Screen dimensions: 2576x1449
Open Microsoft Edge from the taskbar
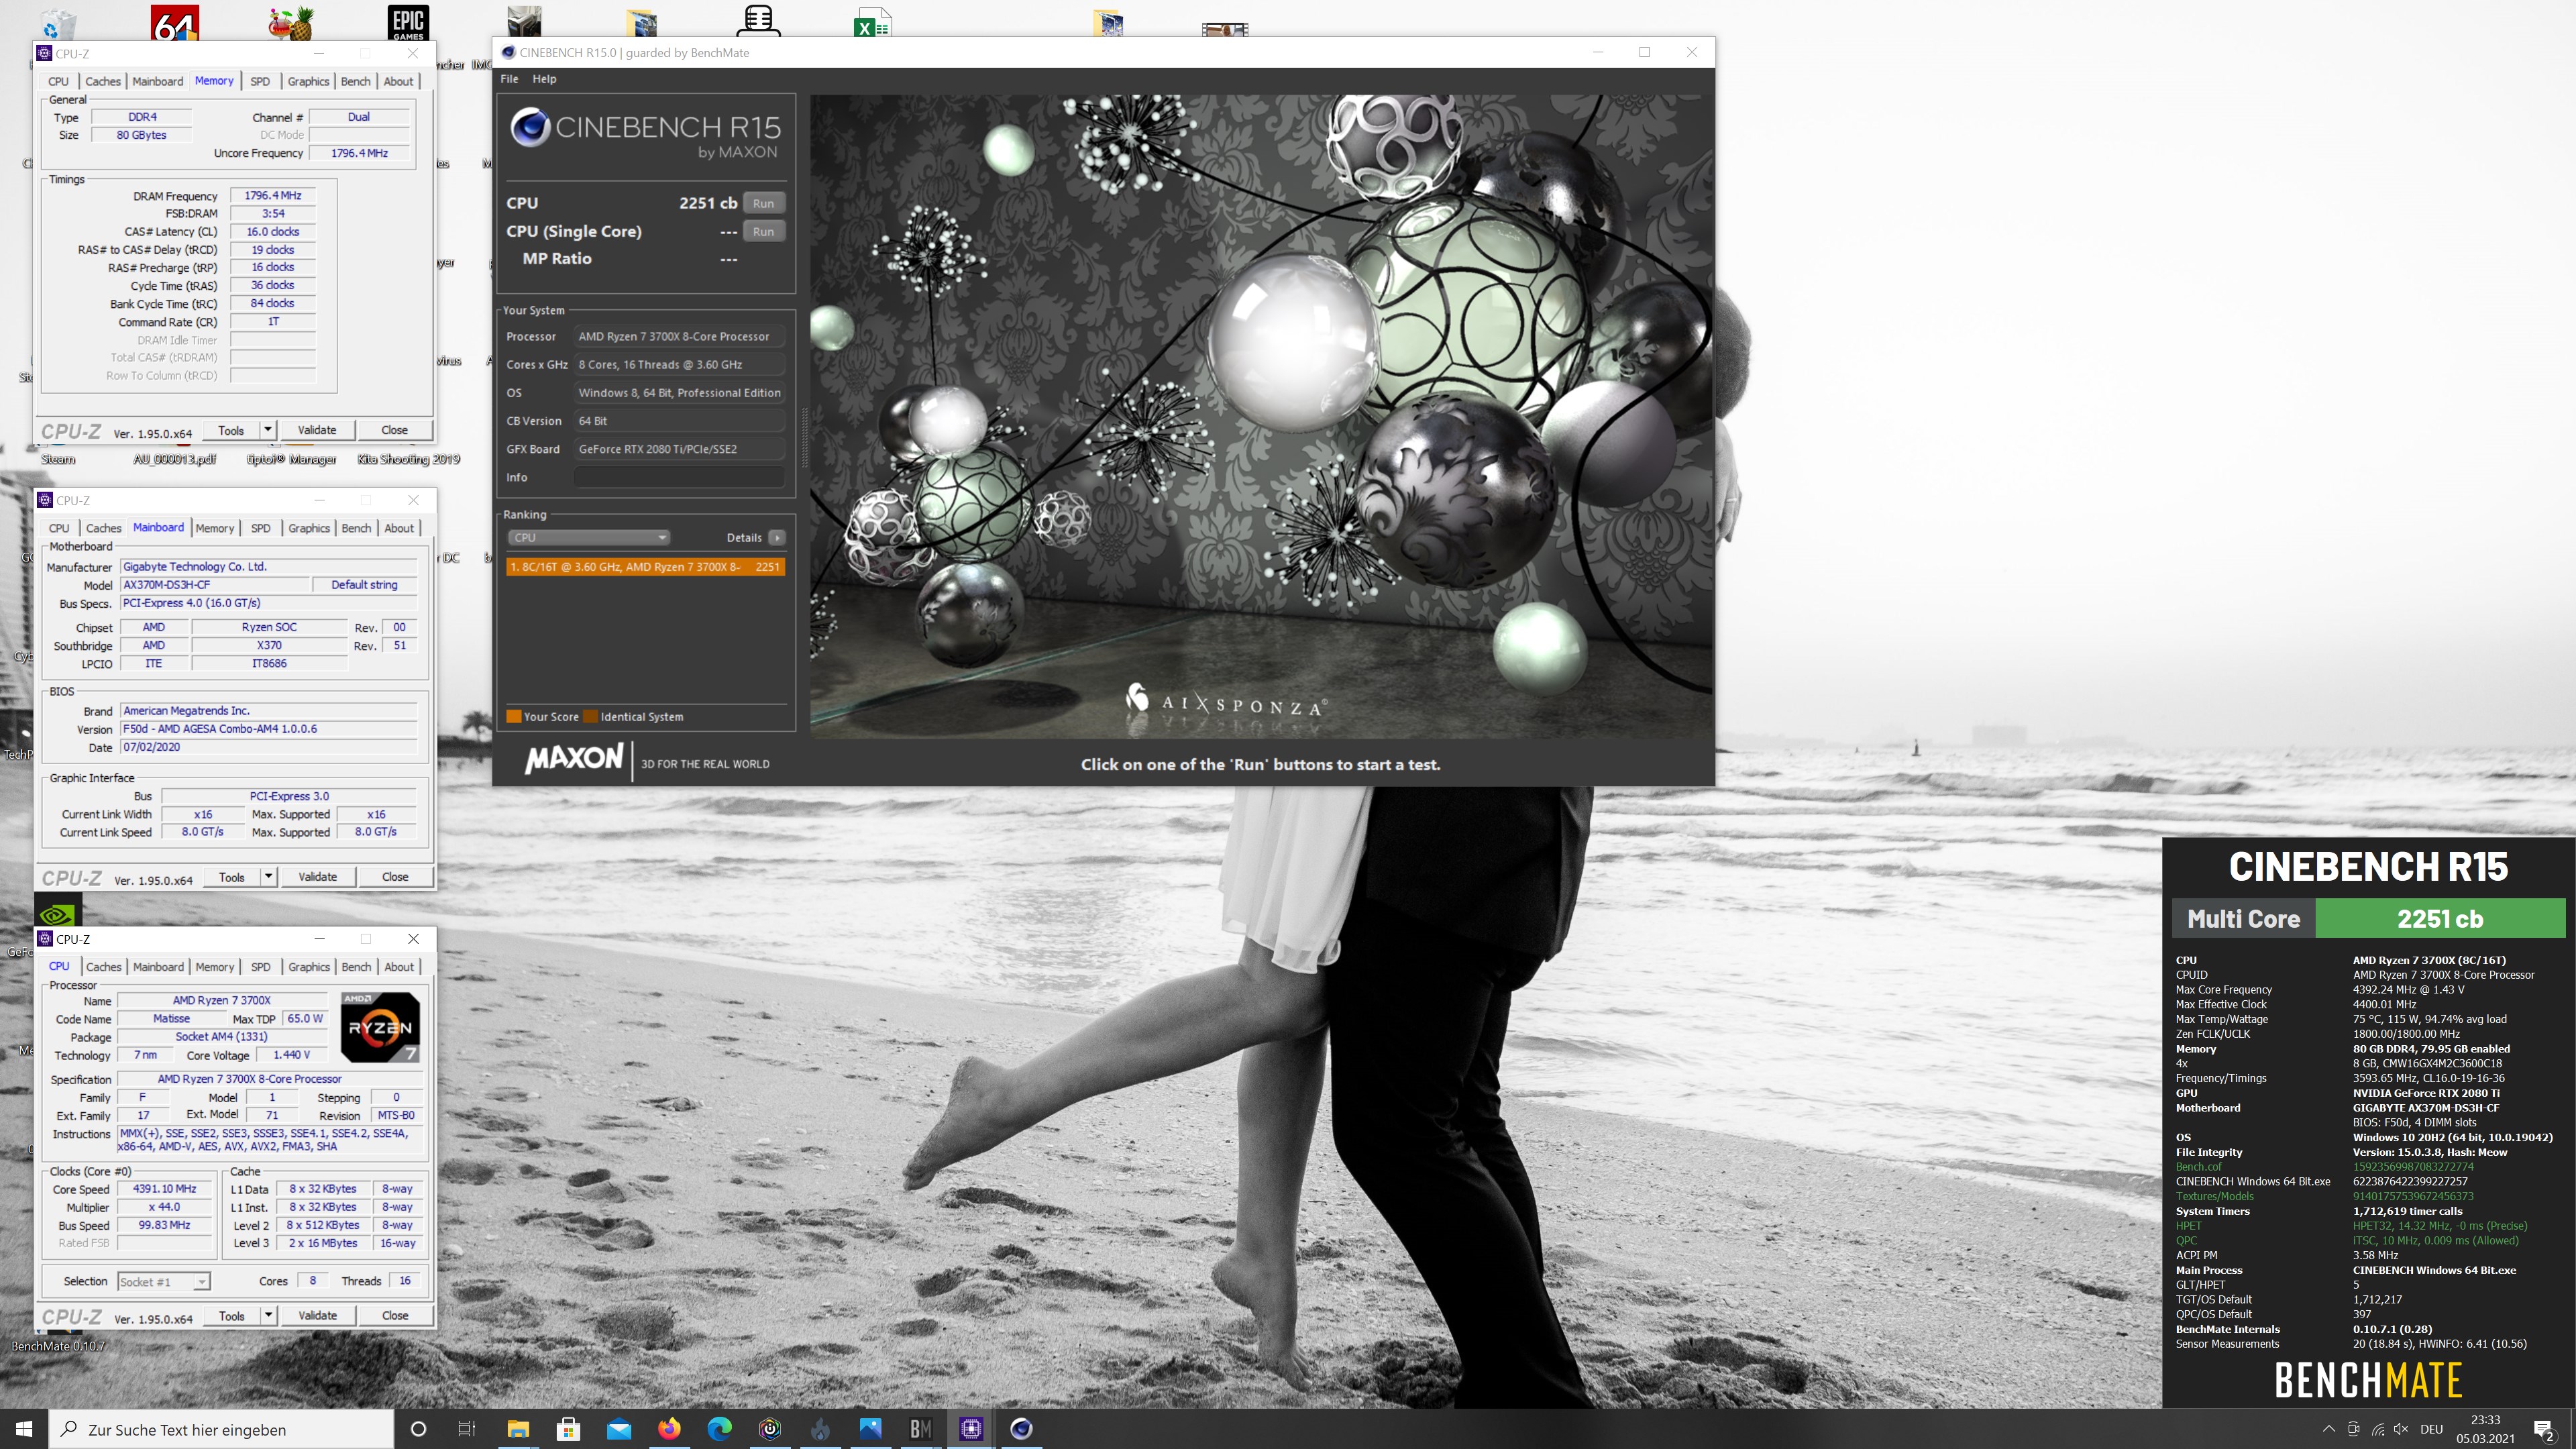pos(719,1429)
